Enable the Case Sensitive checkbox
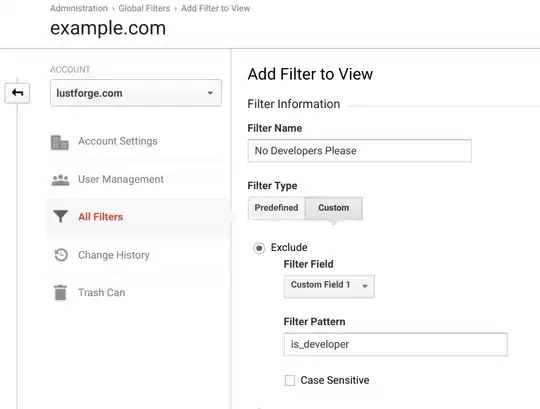Viewport: 540px width, 409px height. [x=290, y=380]
